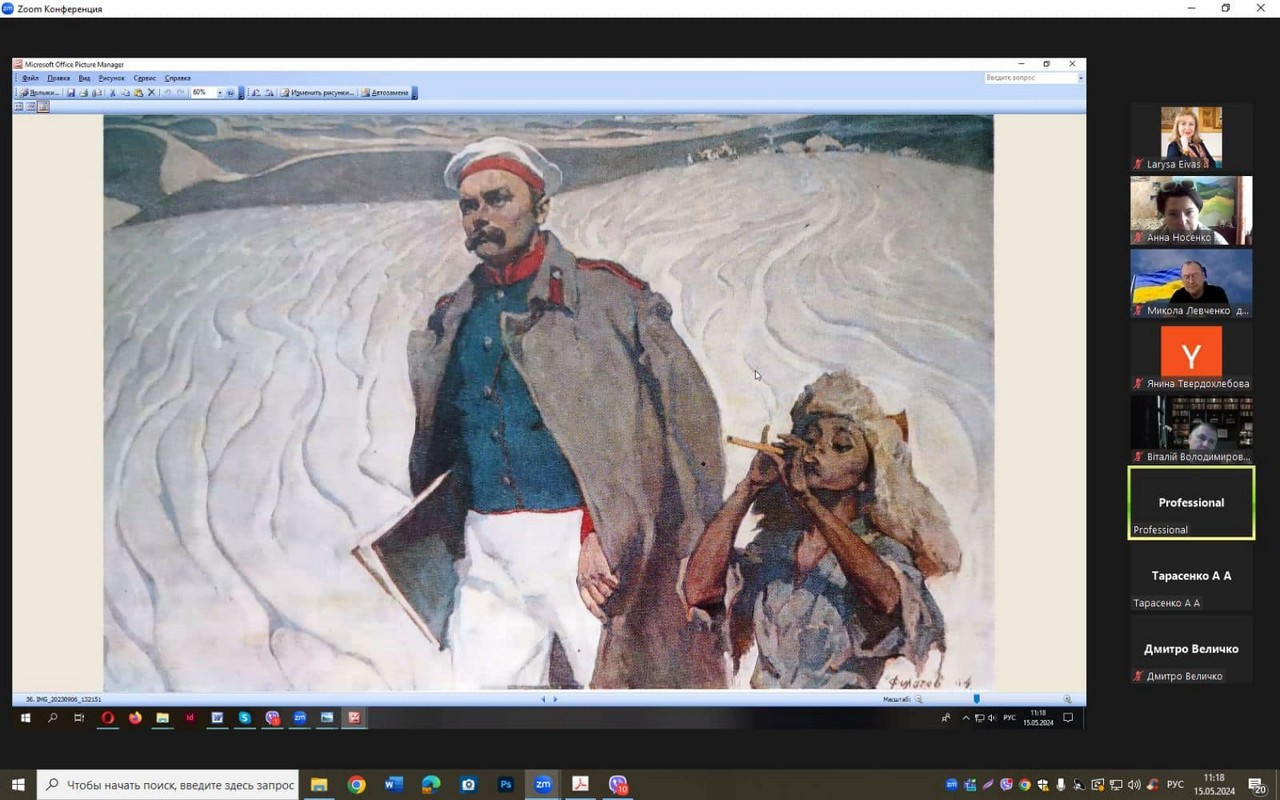This screenshot has width=1280, height=800.
Task: Switch to single picture view
Action: tap(43, 107)
